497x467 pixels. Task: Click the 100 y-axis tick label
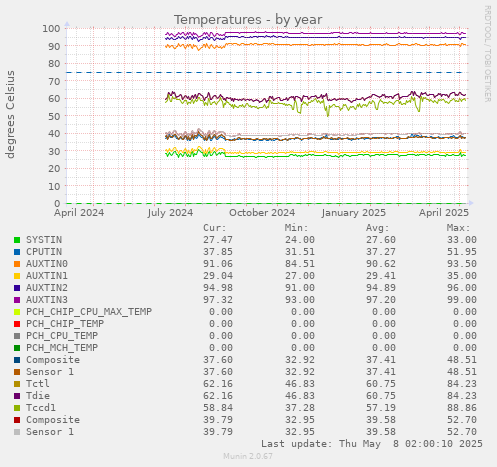pyautogui.click(x=51, y=29)
